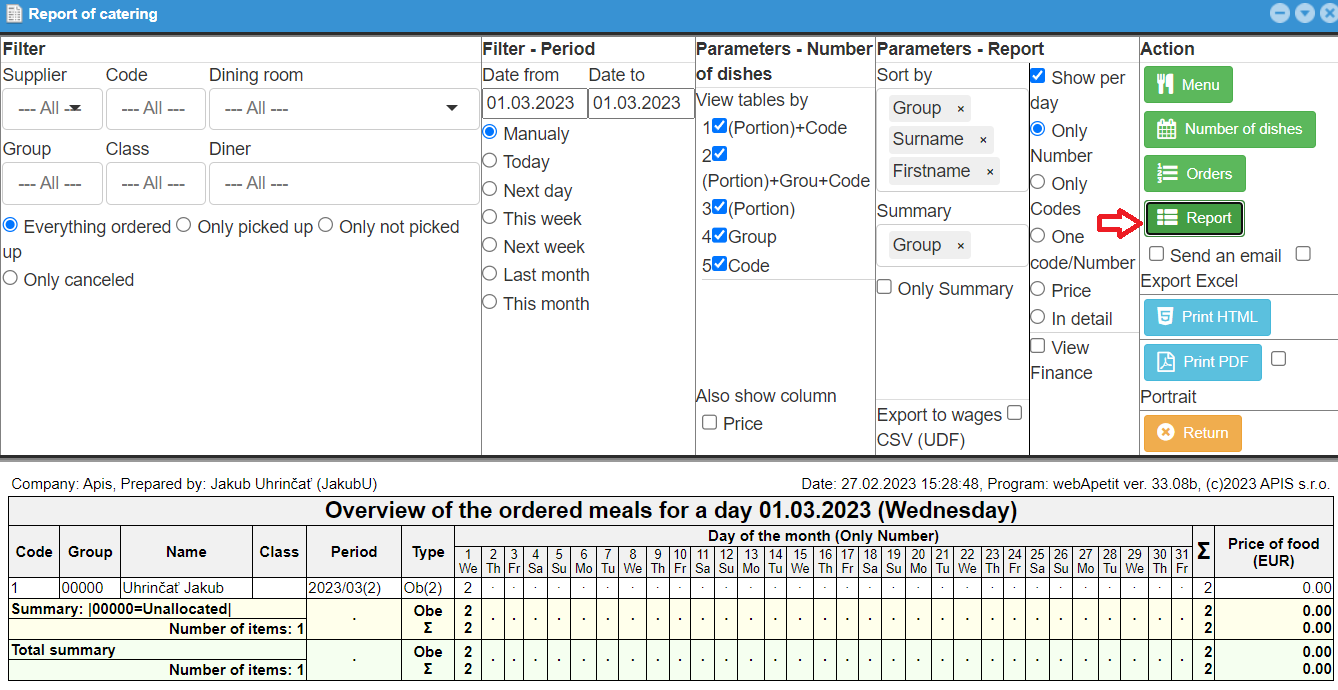Screen dimensions: 1338x690
Task: Generate report with green Report button
Action: click(1194, 218)
